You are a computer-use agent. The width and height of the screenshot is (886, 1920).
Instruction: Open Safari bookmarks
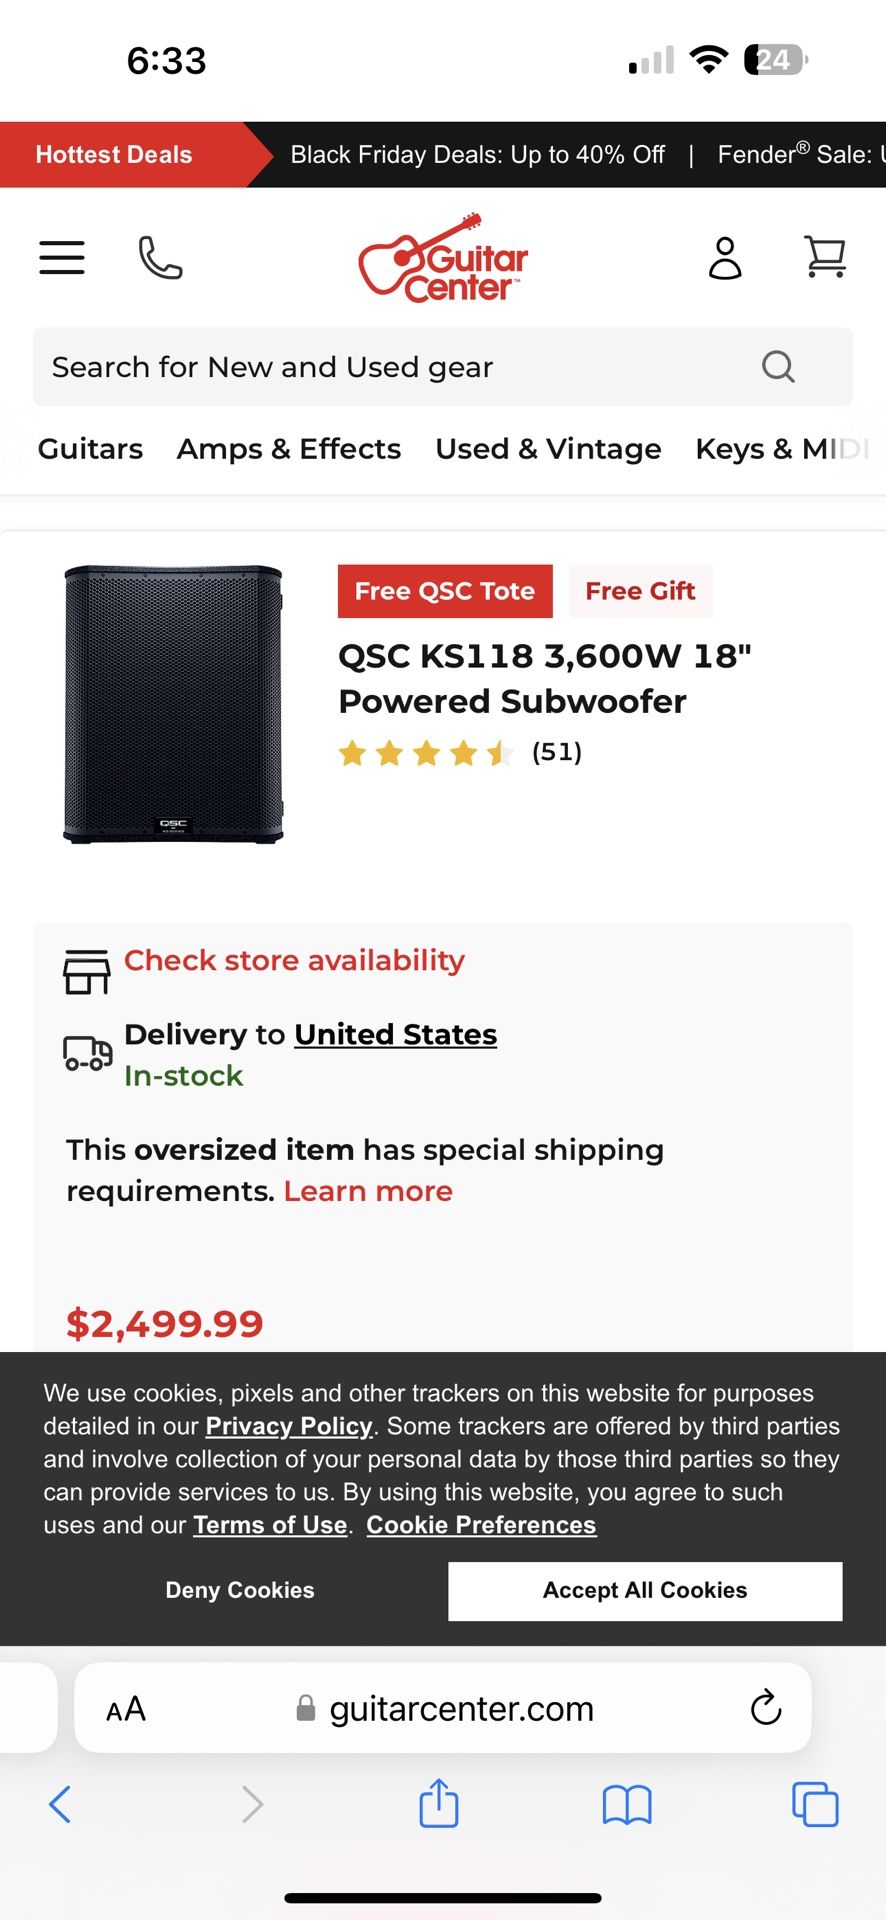point(627,1805)
